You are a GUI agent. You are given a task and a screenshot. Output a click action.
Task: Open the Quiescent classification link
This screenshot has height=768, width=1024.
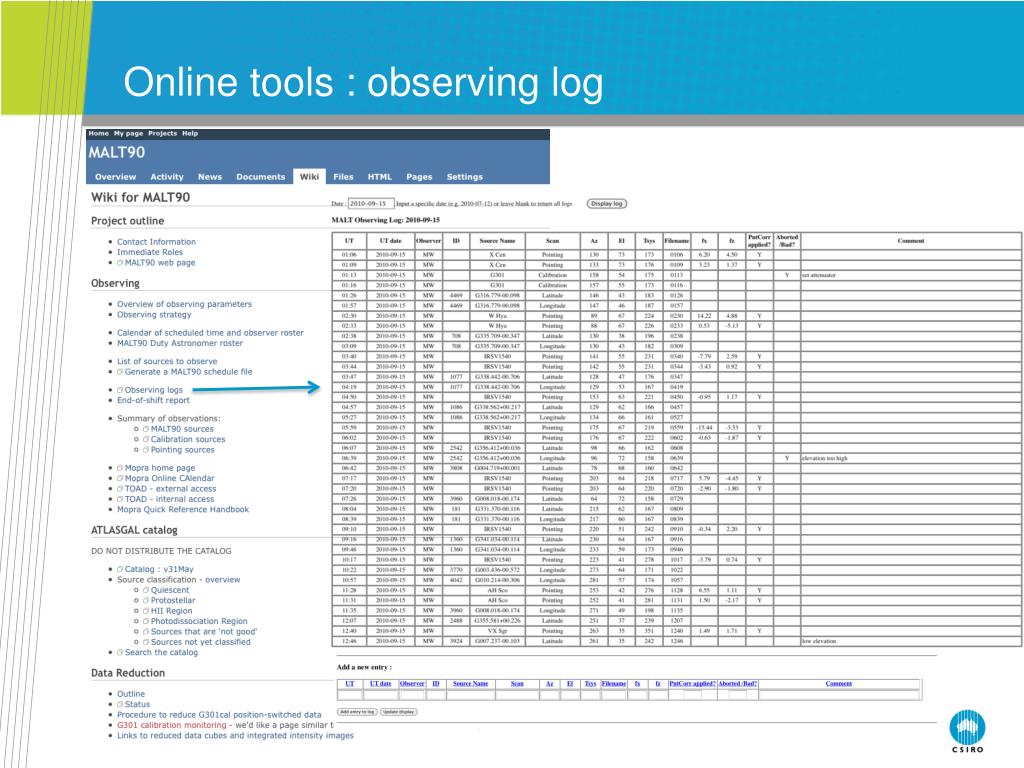click(170, 590)
